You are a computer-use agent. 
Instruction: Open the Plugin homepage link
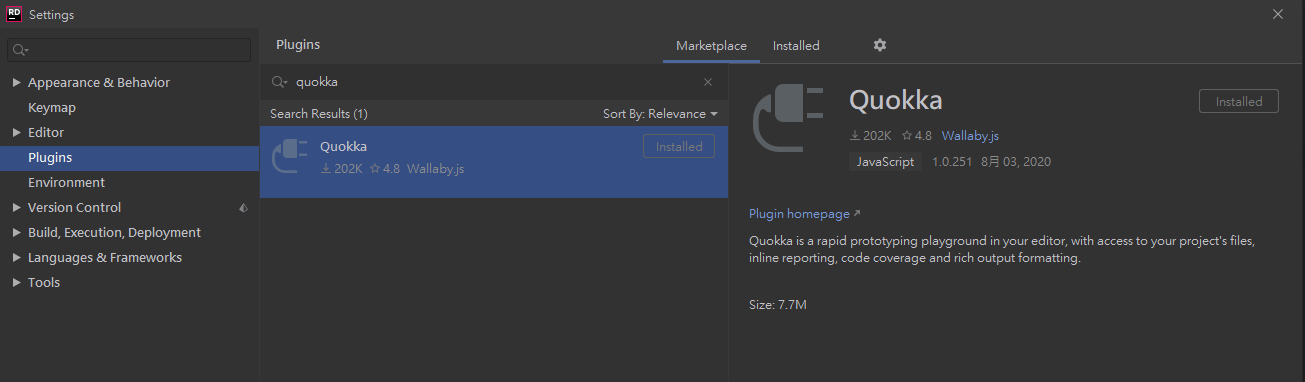804,214
